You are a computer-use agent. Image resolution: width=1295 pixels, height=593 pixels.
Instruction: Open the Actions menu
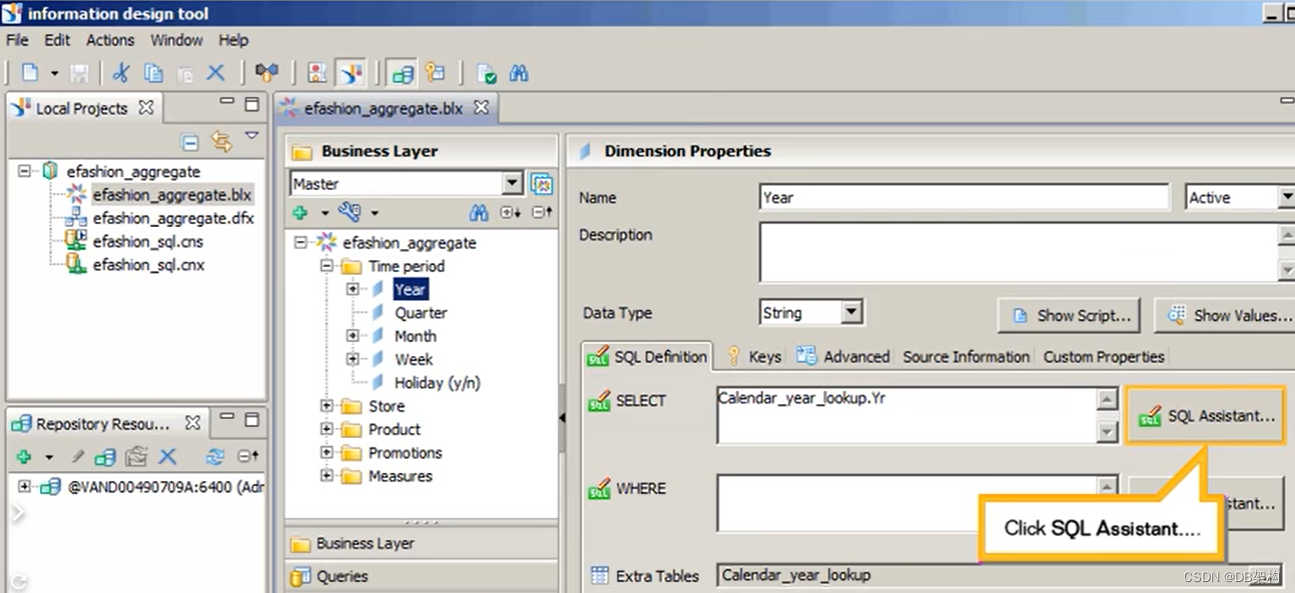[x=110, y=40]
